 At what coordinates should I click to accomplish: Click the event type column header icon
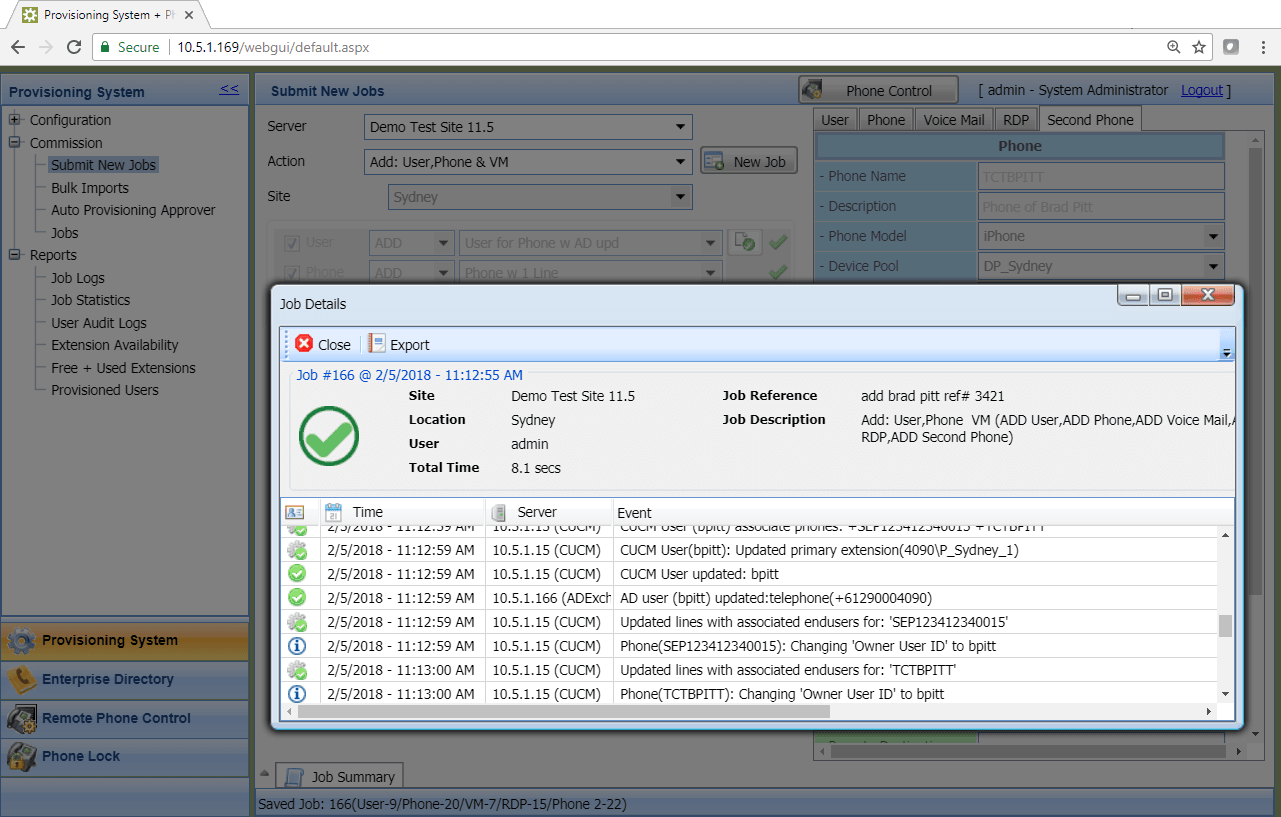[295, 512]
